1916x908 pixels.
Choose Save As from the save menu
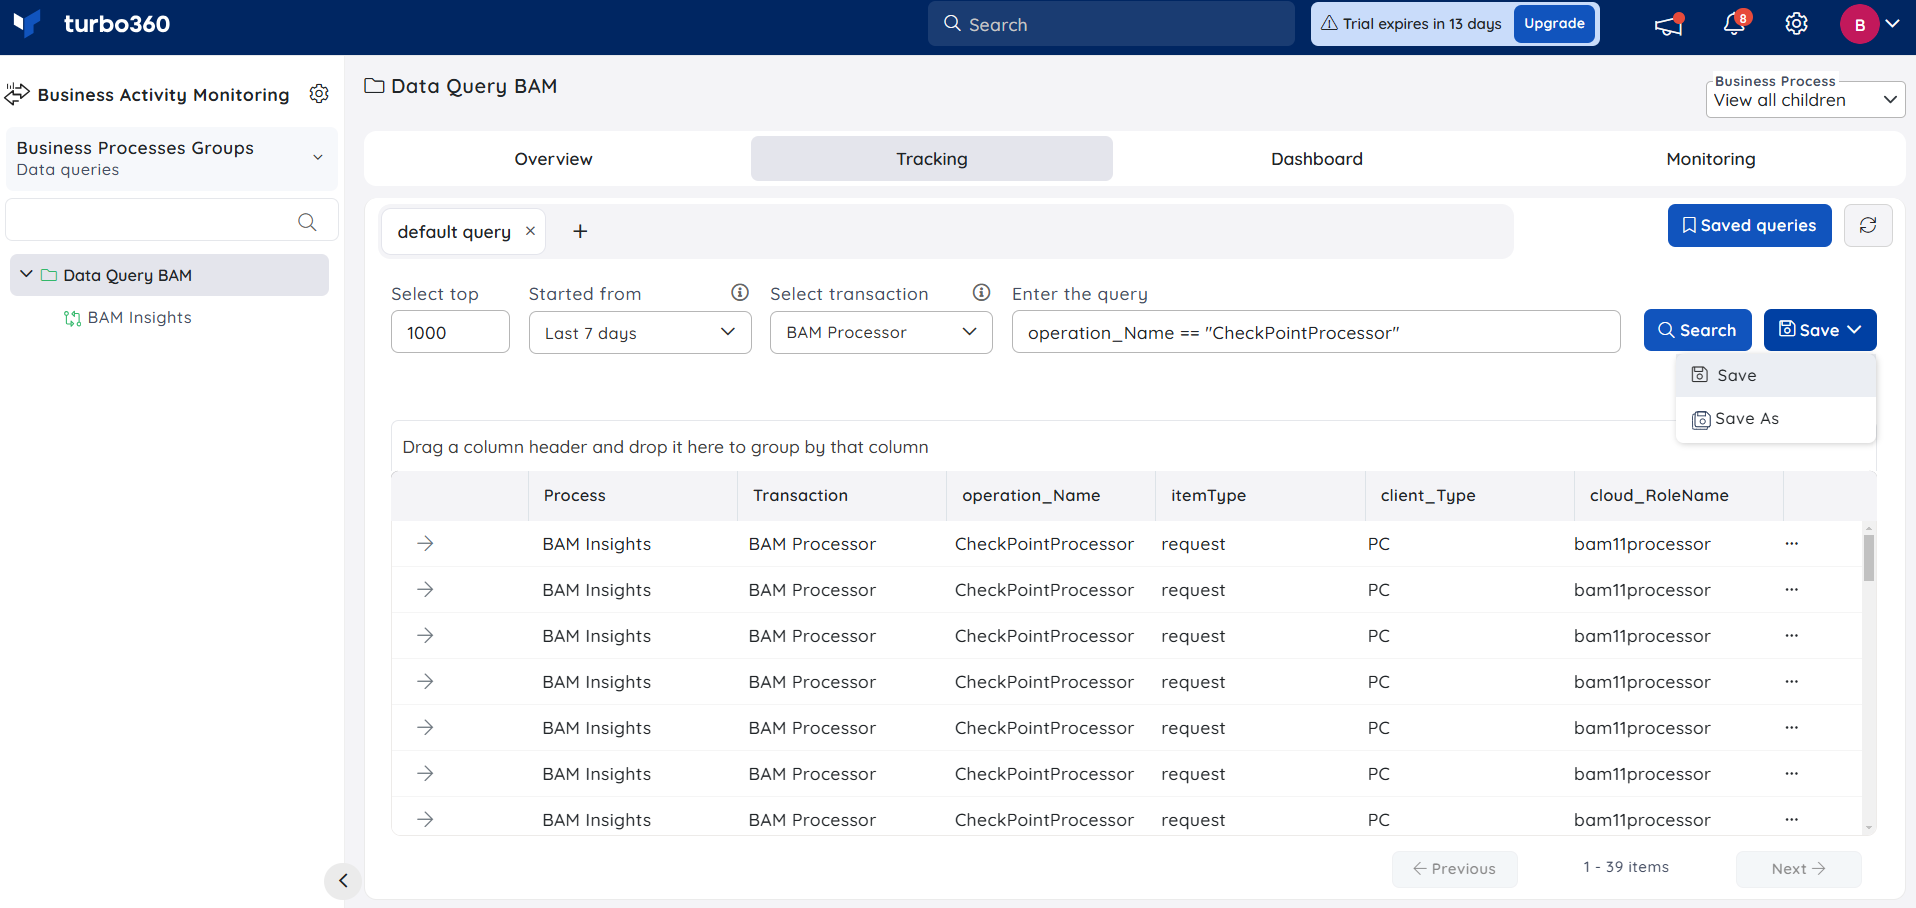click(1776, 419)
